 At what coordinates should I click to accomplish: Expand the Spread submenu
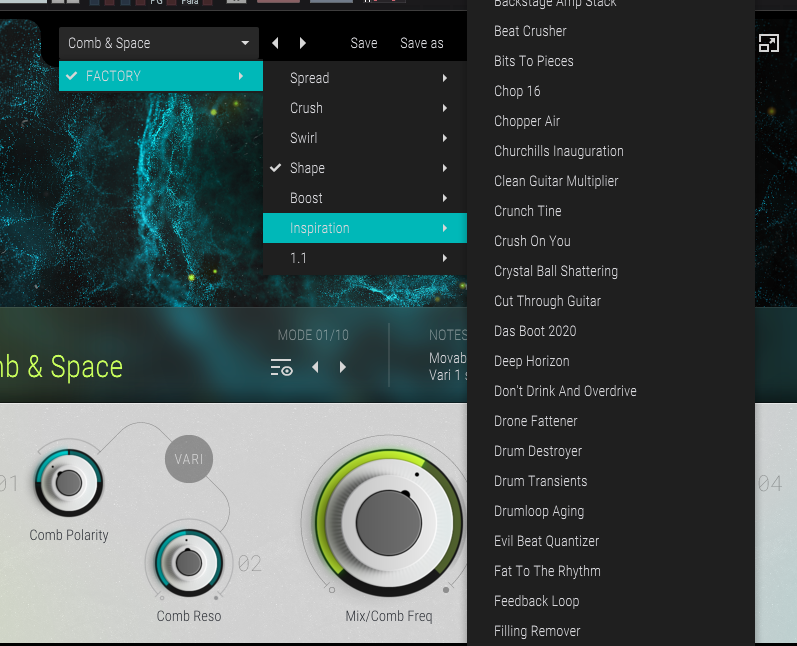click(x=365, y=78)
